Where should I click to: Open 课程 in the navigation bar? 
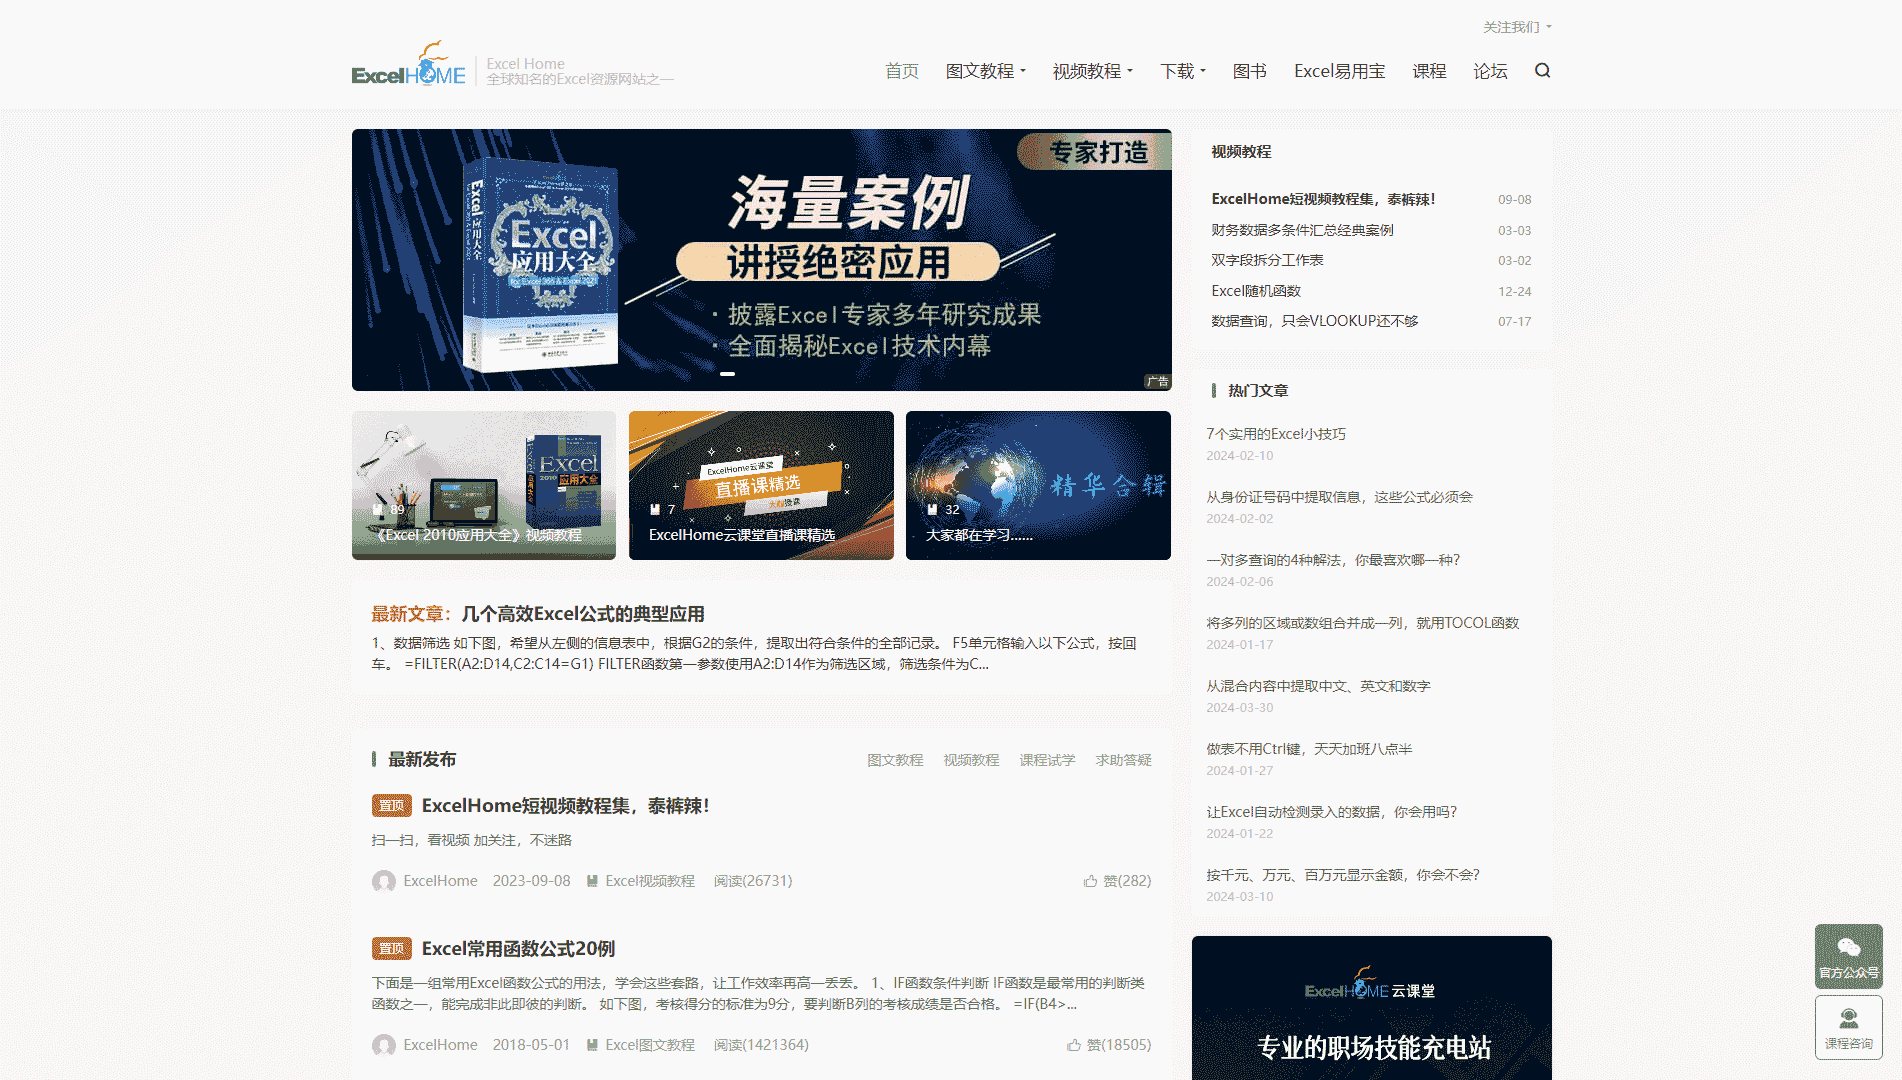(1429, 71)
